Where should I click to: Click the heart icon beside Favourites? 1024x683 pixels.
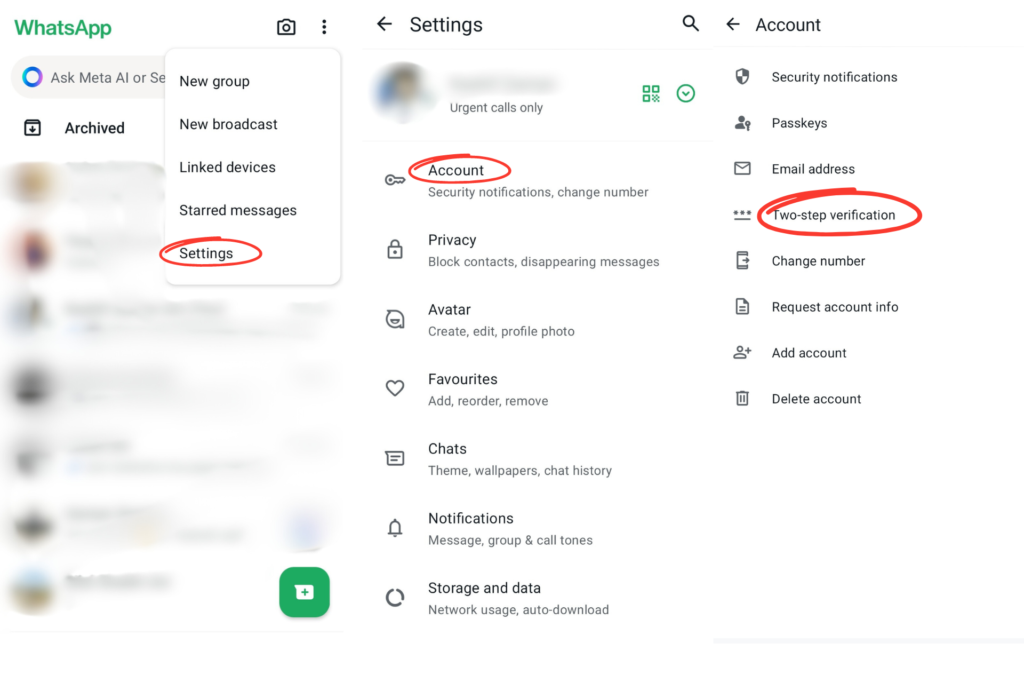tap(394, 388)
